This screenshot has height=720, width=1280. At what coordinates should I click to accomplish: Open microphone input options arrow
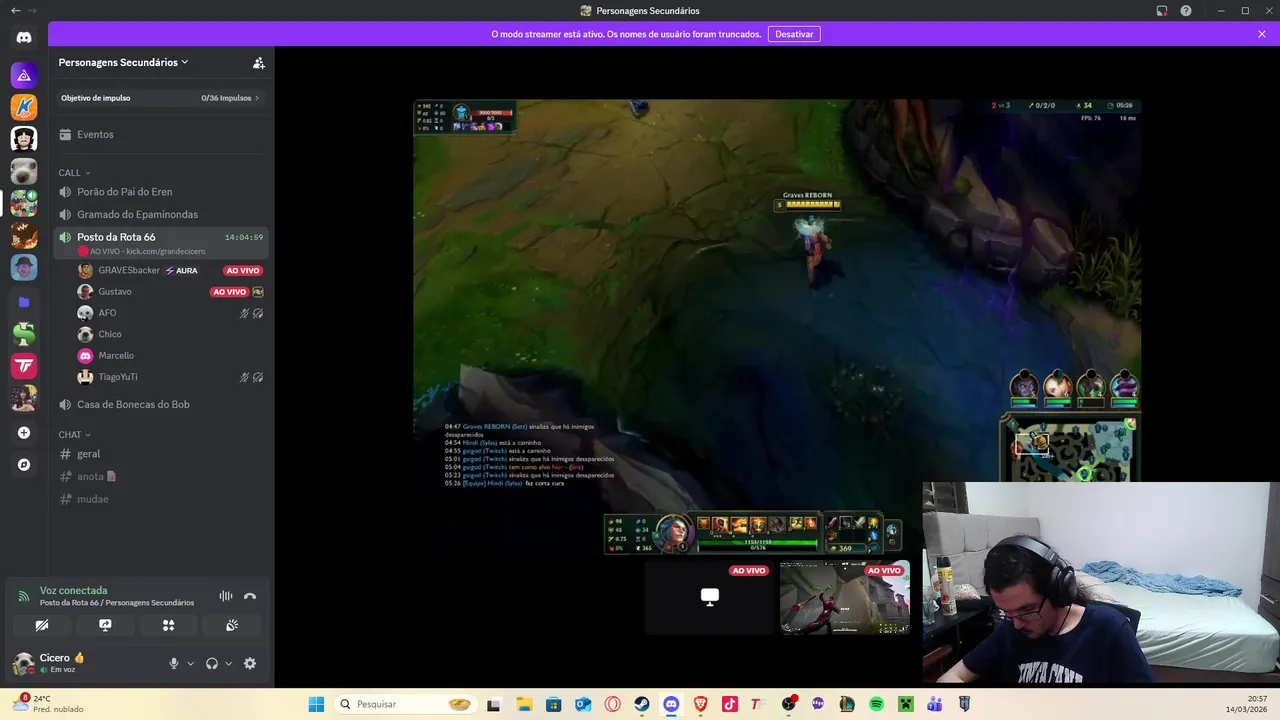tap(190, 663)
